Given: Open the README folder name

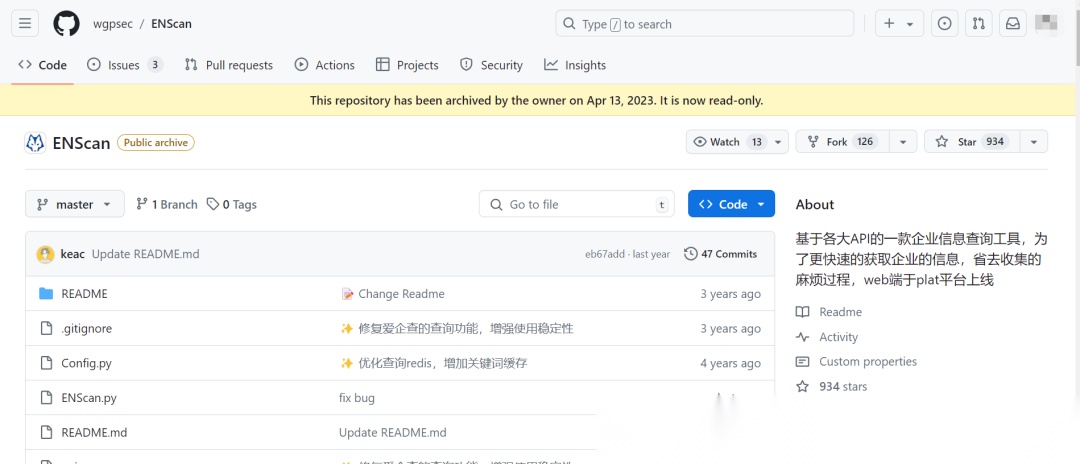Looking at the screenshot, I should coord(84,294).
